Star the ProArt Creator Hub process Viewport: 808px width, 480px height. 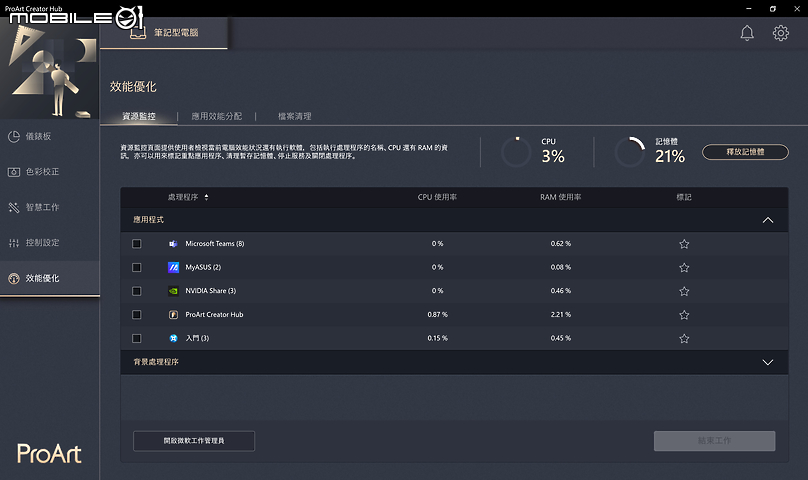tap(684, 315)
